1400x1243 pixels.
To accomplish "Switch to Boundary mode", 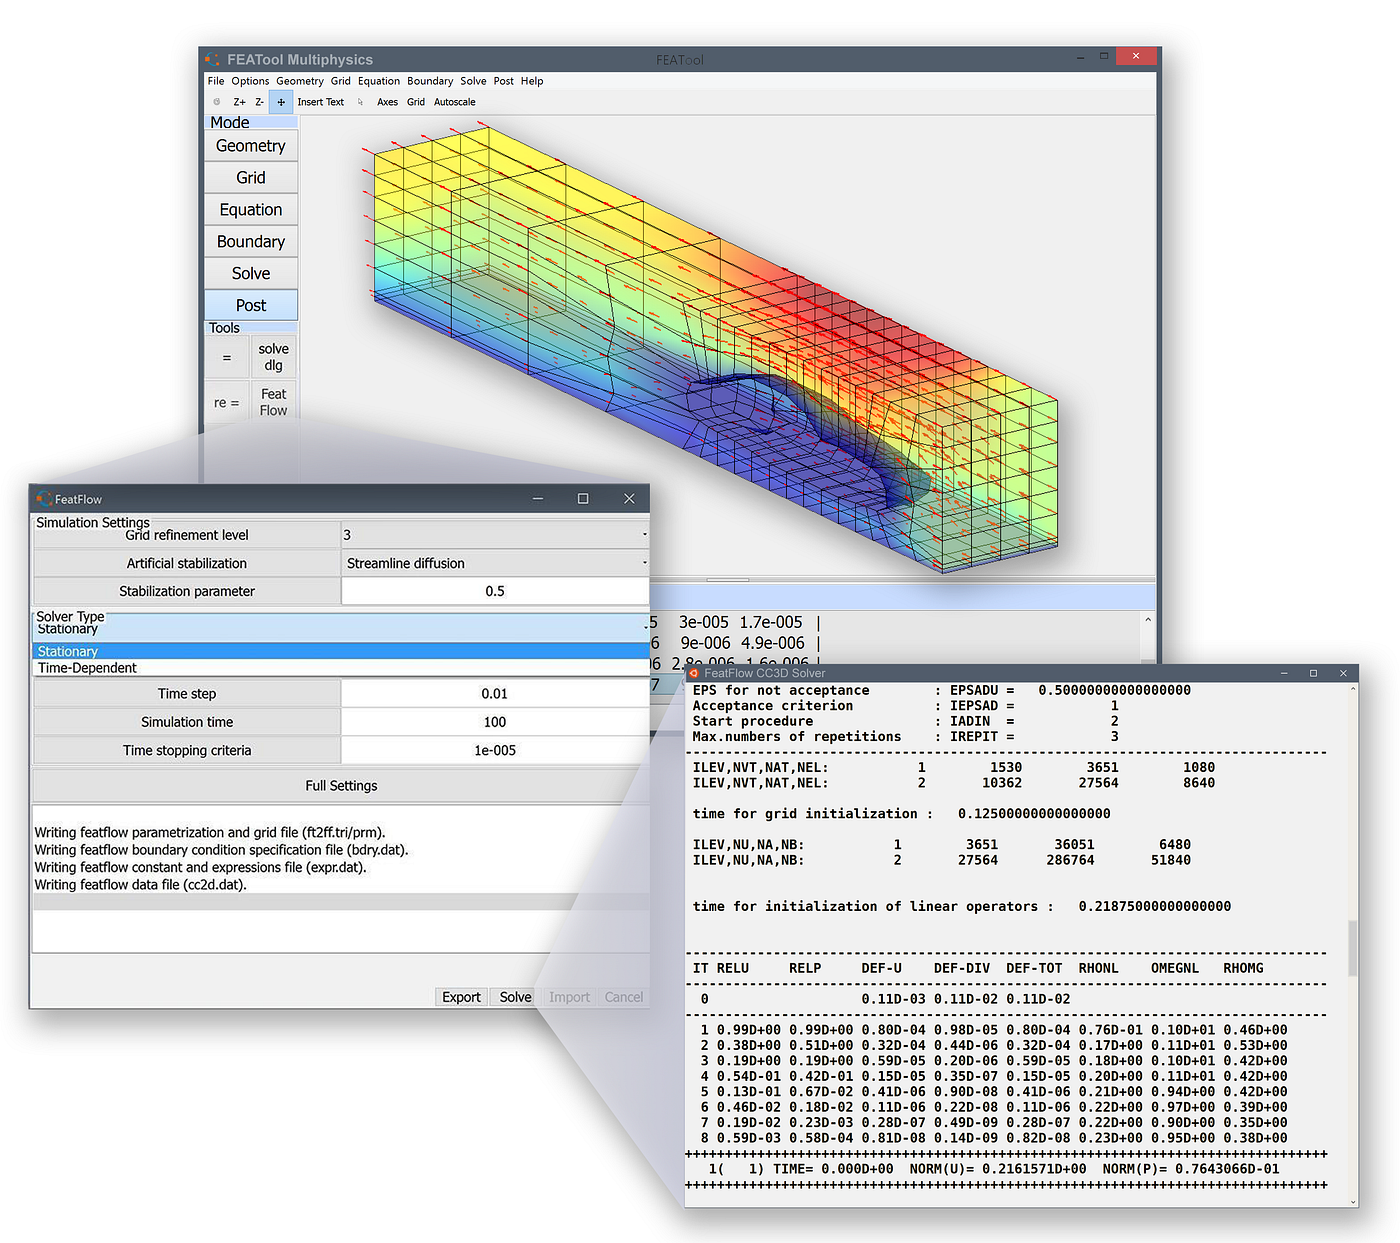I will [x=250, y=241].
